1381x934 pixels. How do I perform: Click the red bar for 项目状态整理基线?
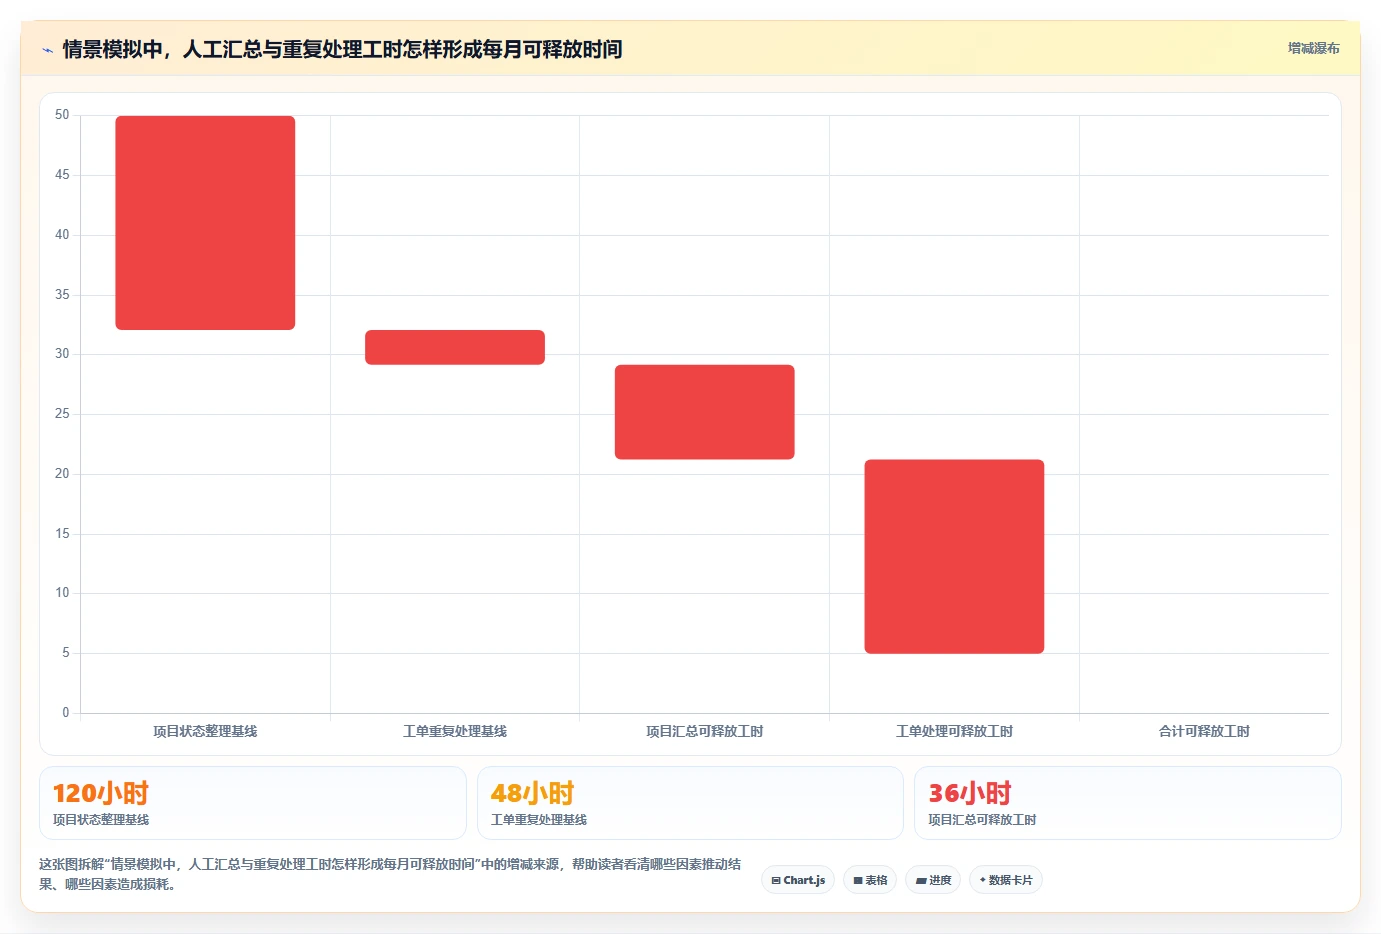205,223
